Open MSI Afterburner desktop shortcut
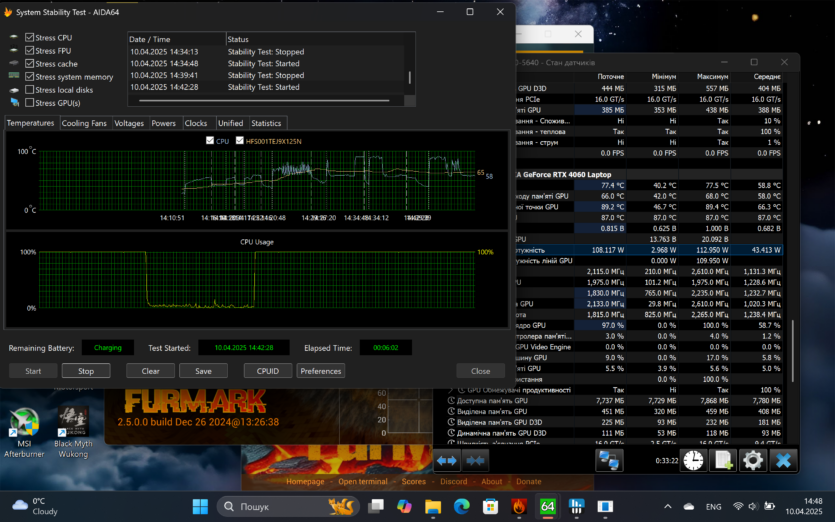 pyautogui.click(x=24, y=433)
